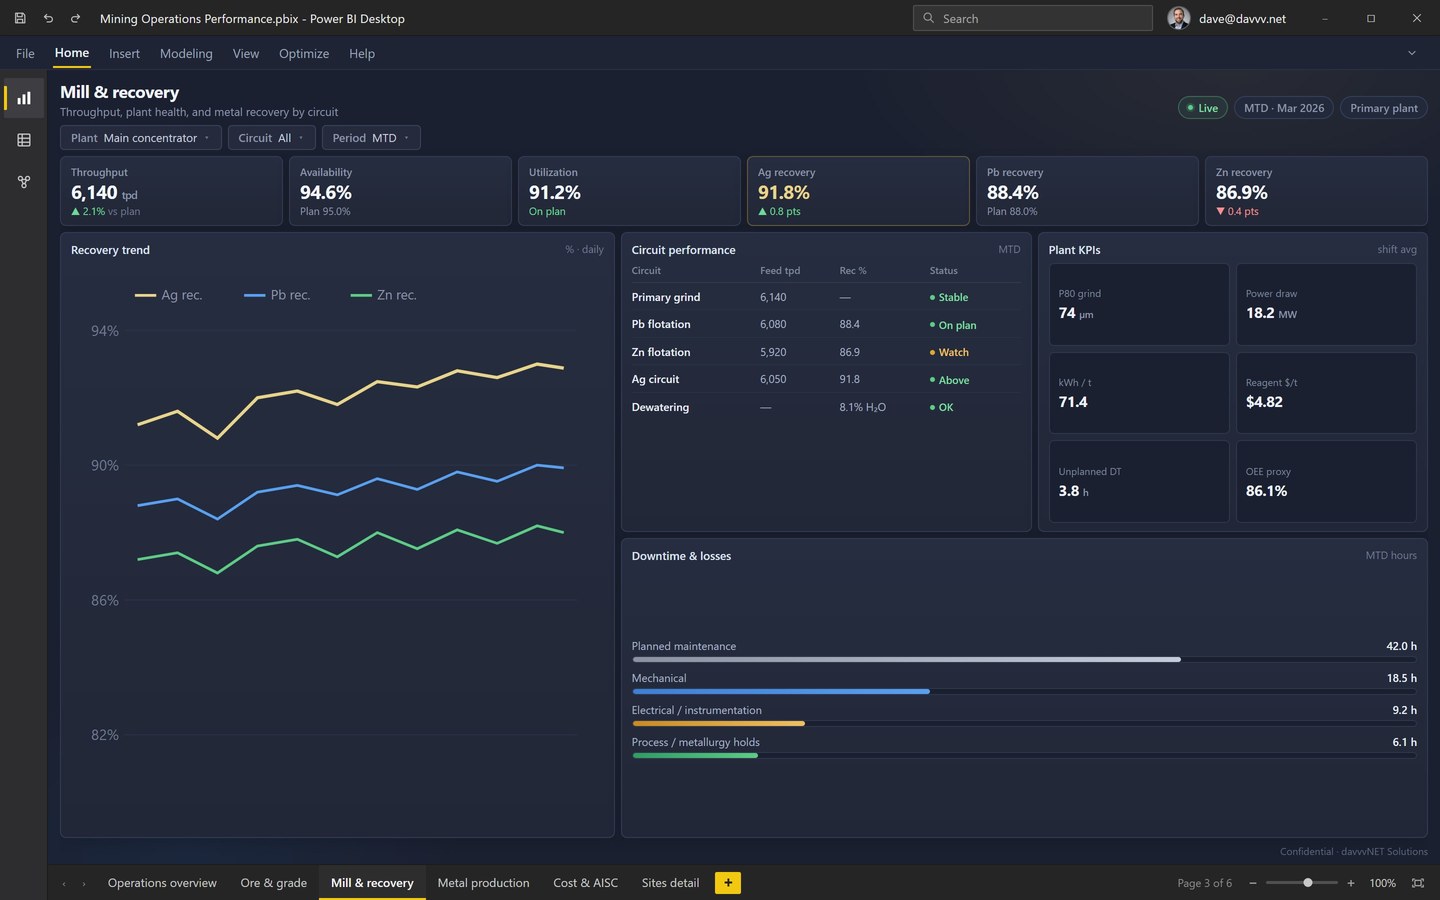Redo the last action
1440x900 pixels.
click(x=75, y=18)
